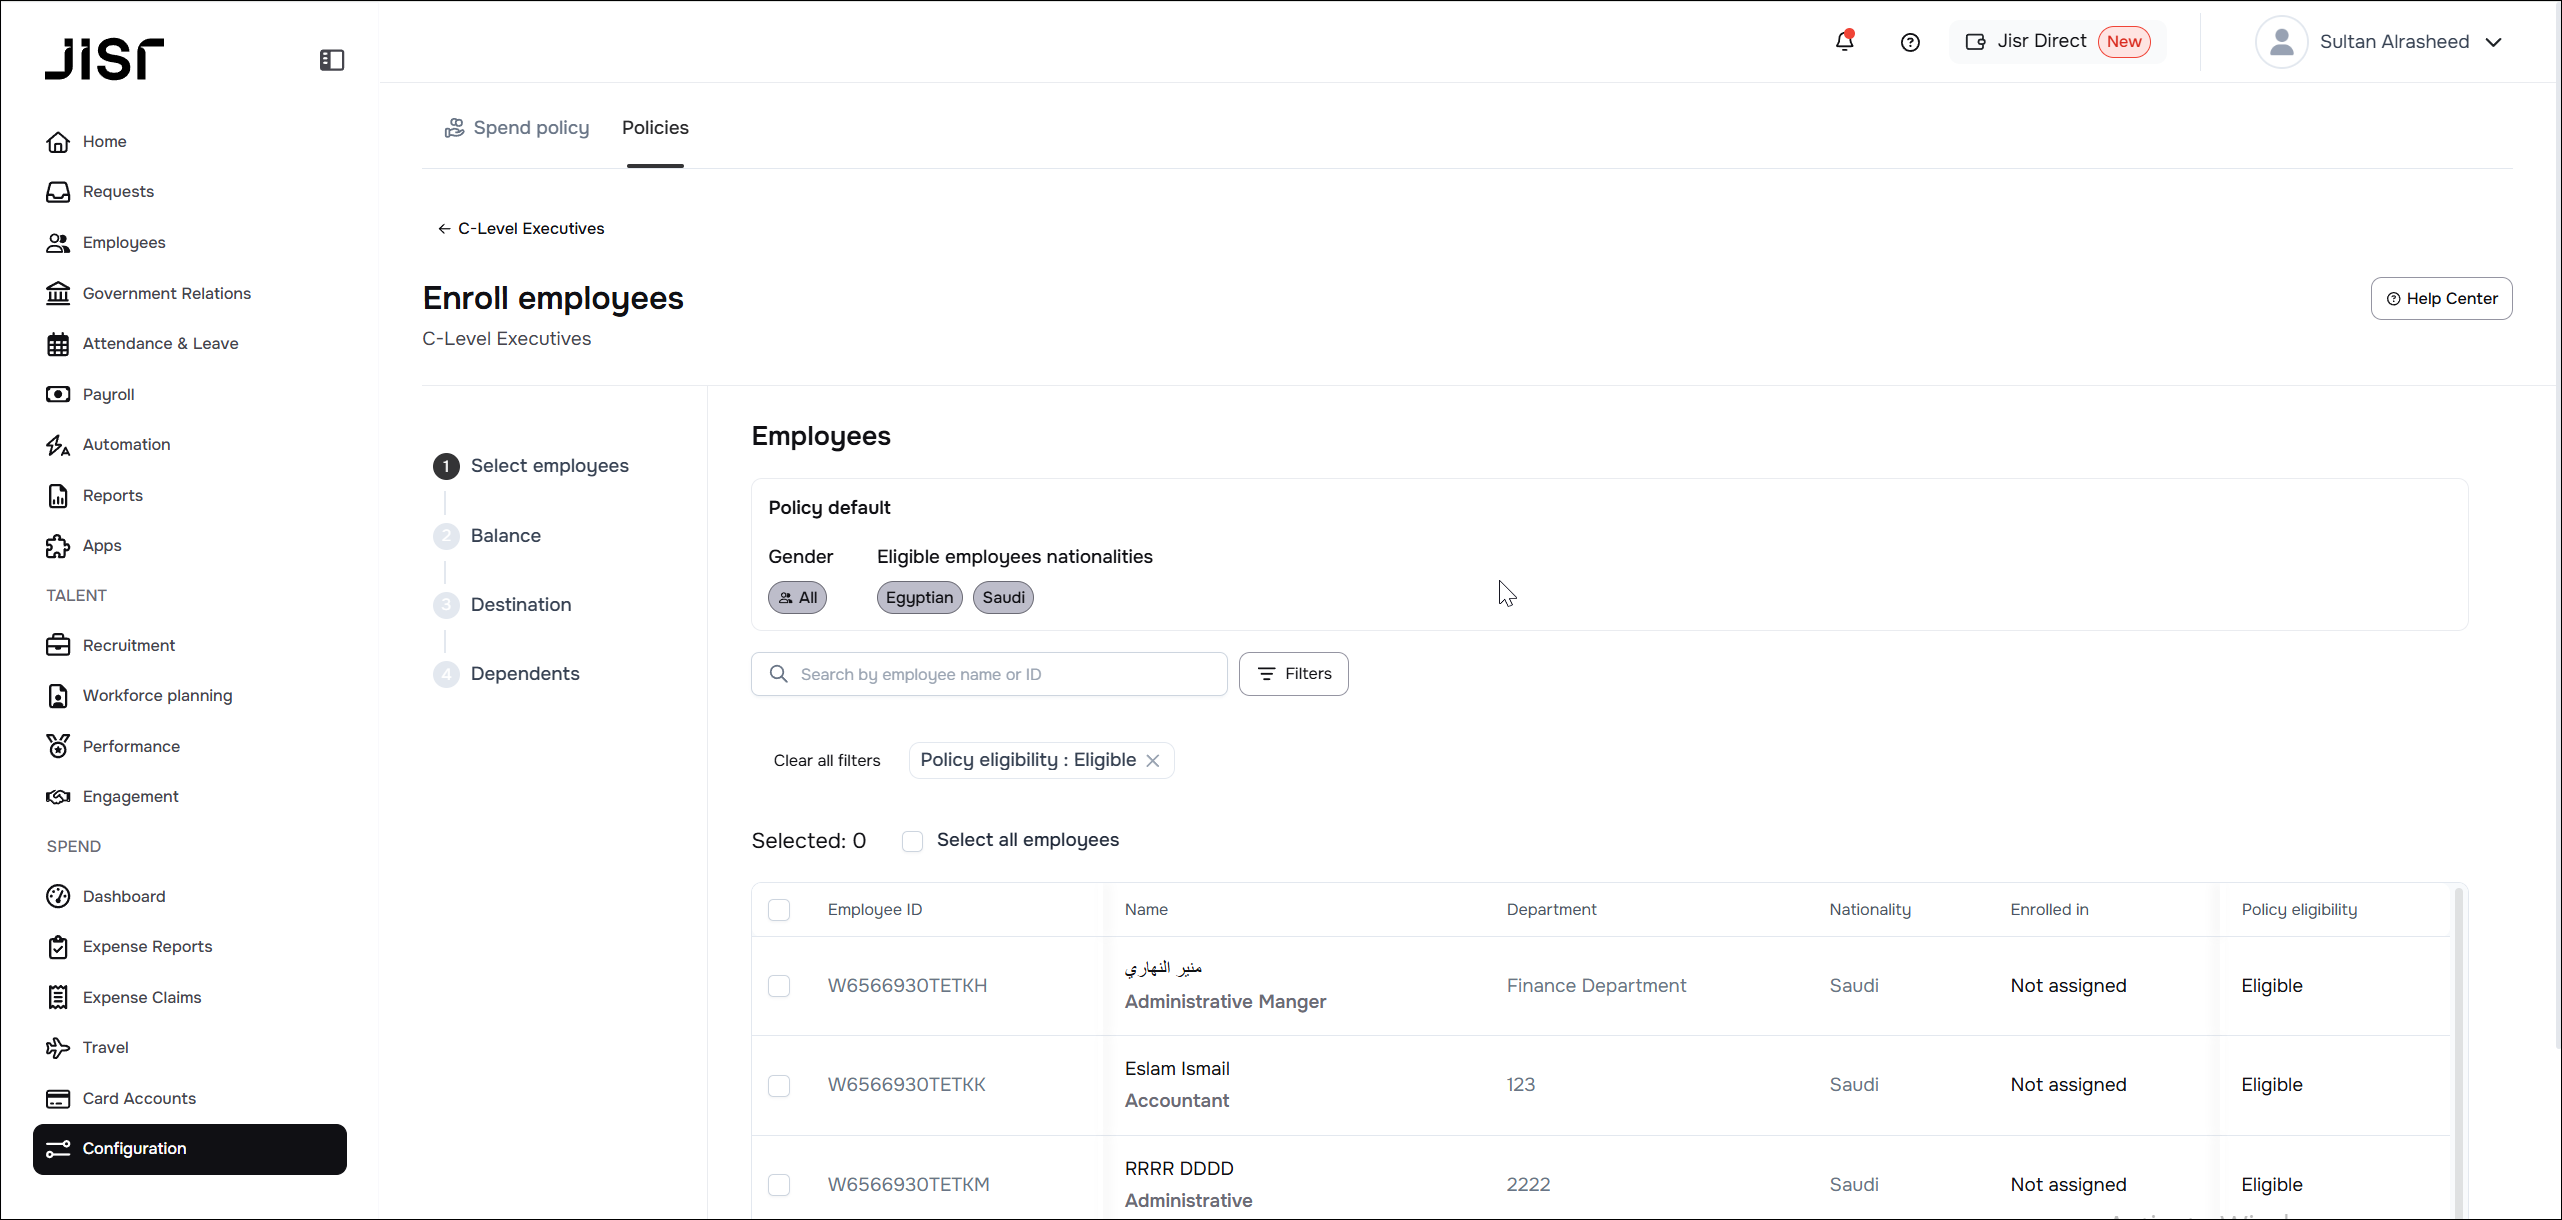Image resolution: width=2562 pixels, height=1220 pixels.
Task: Check the Select all employees checkbox
Action: point(912,841)
